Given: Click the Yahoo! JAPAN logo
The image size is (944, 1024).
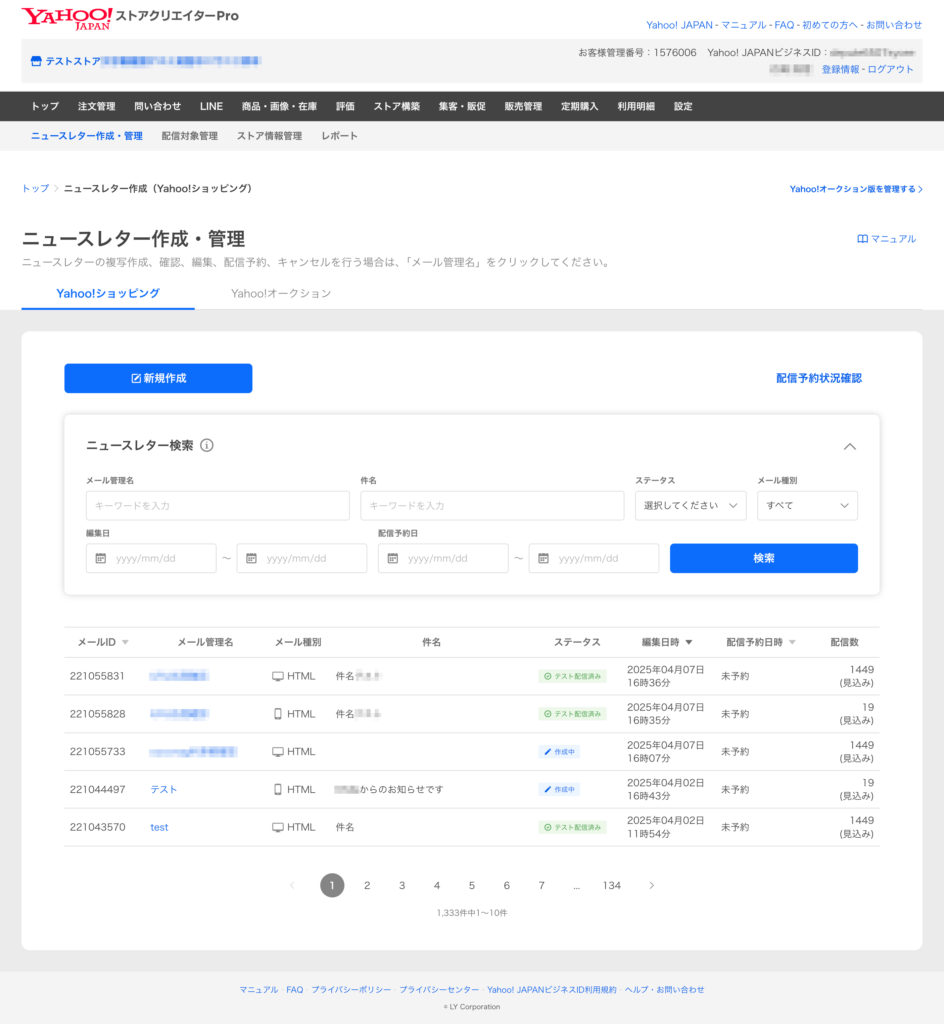Looking at the screenshot, I should (67, 18).
